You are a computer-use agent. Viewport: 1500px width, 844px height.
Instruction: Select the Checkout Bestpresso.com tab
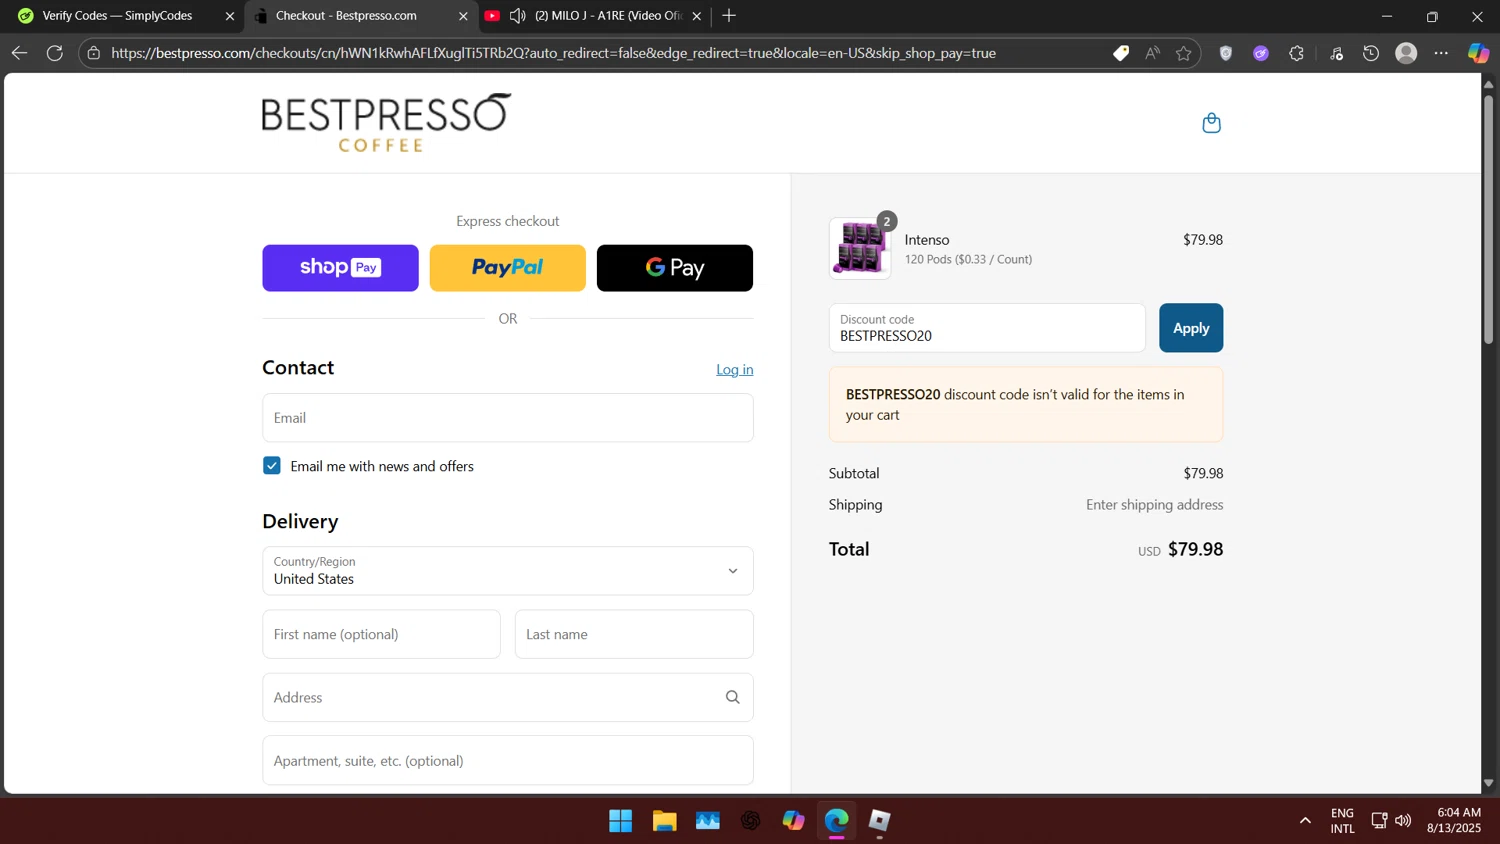pyautogui.click(x=346, y=16)
